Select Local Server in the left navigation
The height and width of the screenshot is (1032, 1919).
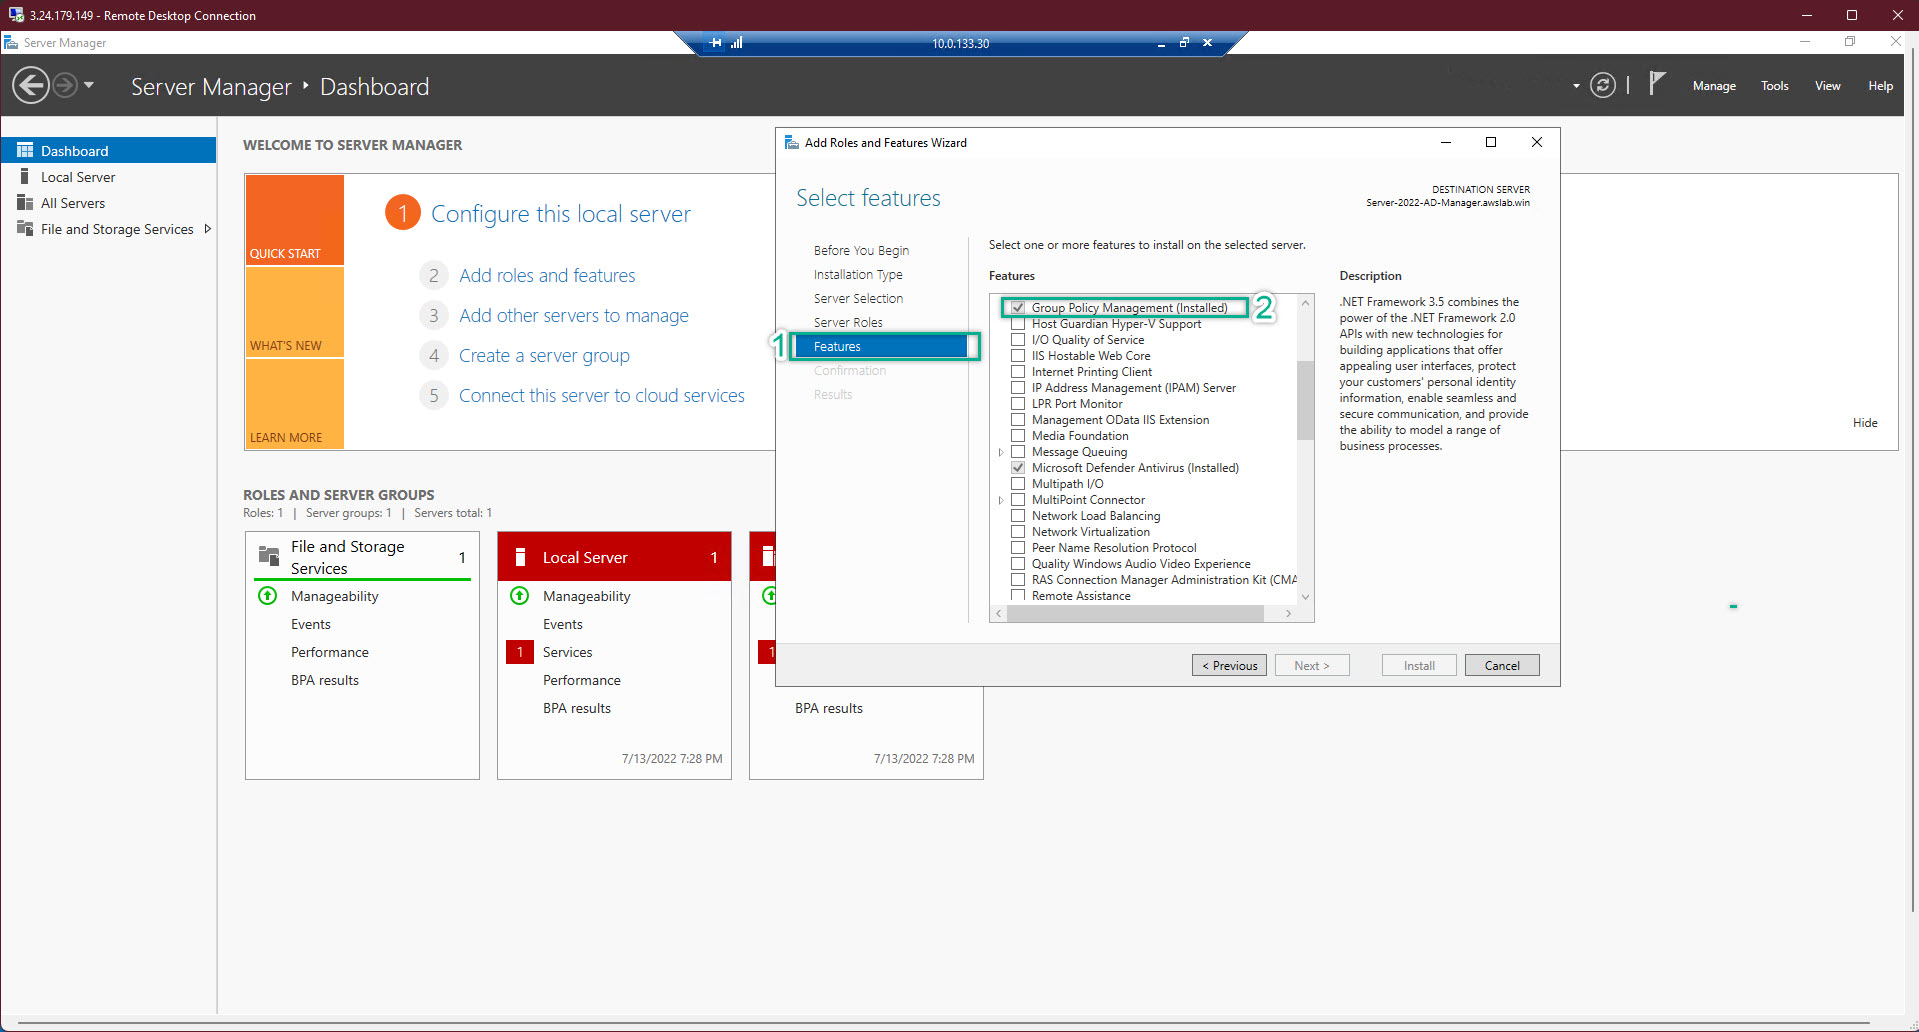[x=108, y=177]
